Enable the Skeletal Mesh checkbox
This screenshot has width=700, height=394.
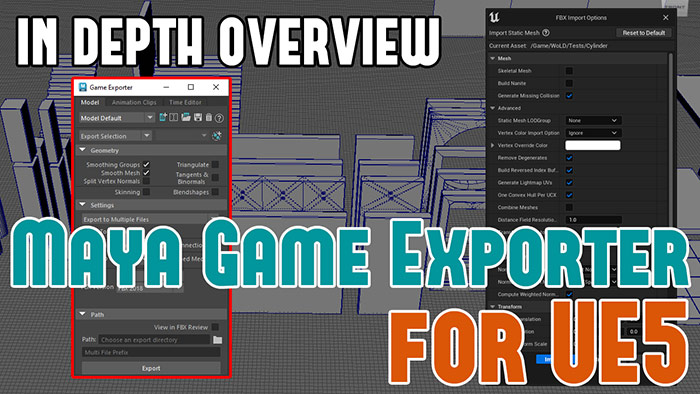coord(569,71)
